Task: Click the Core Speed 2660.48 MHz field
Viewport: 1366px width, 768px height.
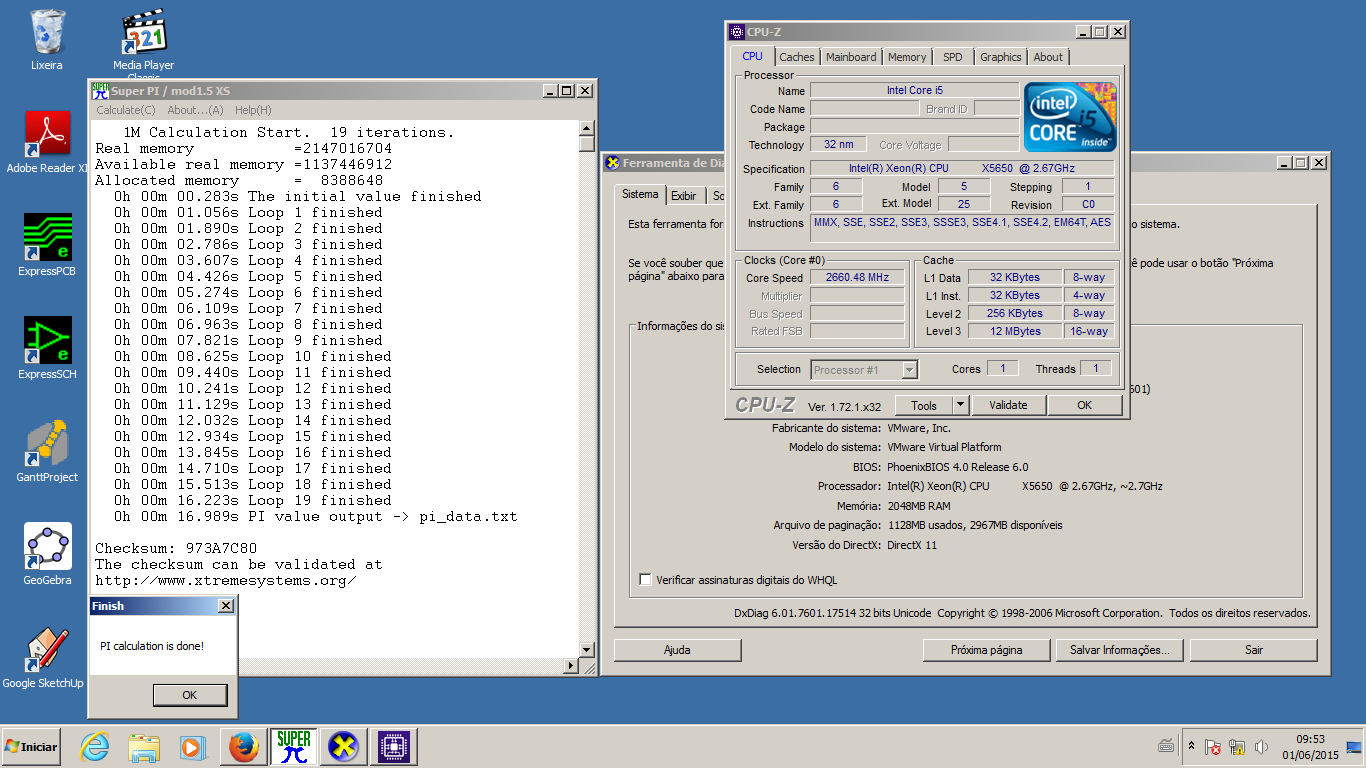Action: tap(857, 278)
